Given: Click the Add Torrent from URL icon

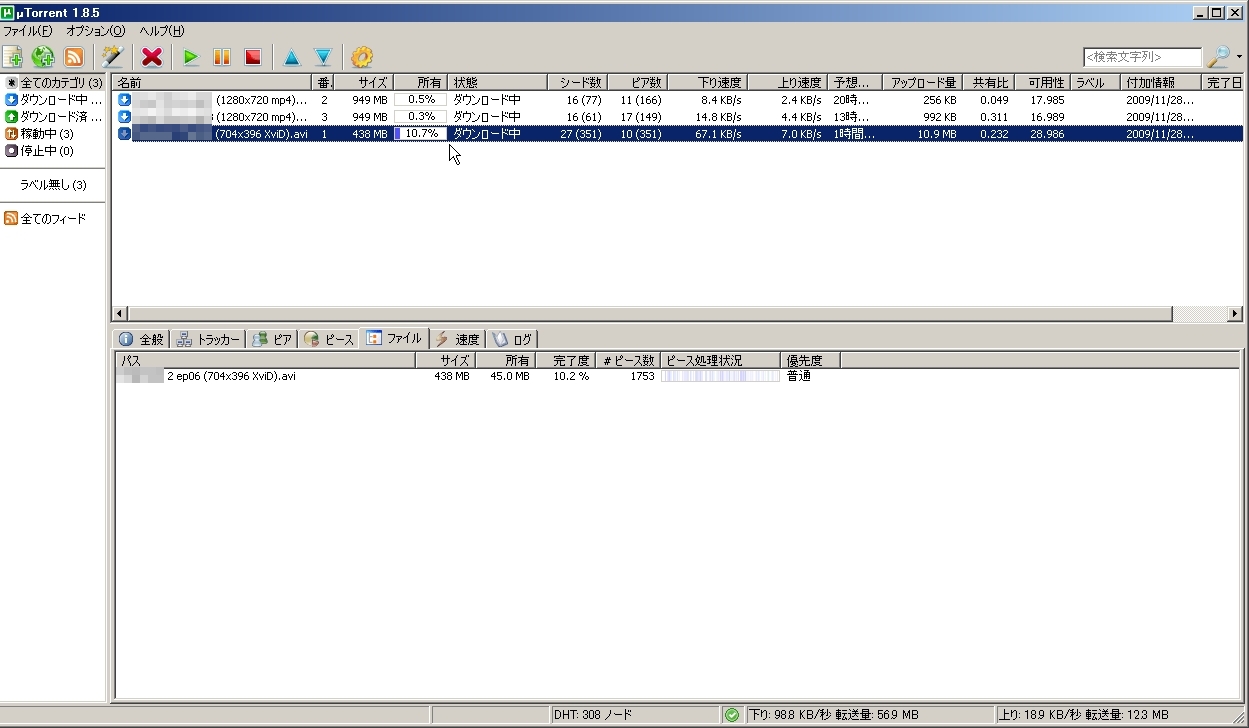Looking at the screenshot, I should coord(43,57).
